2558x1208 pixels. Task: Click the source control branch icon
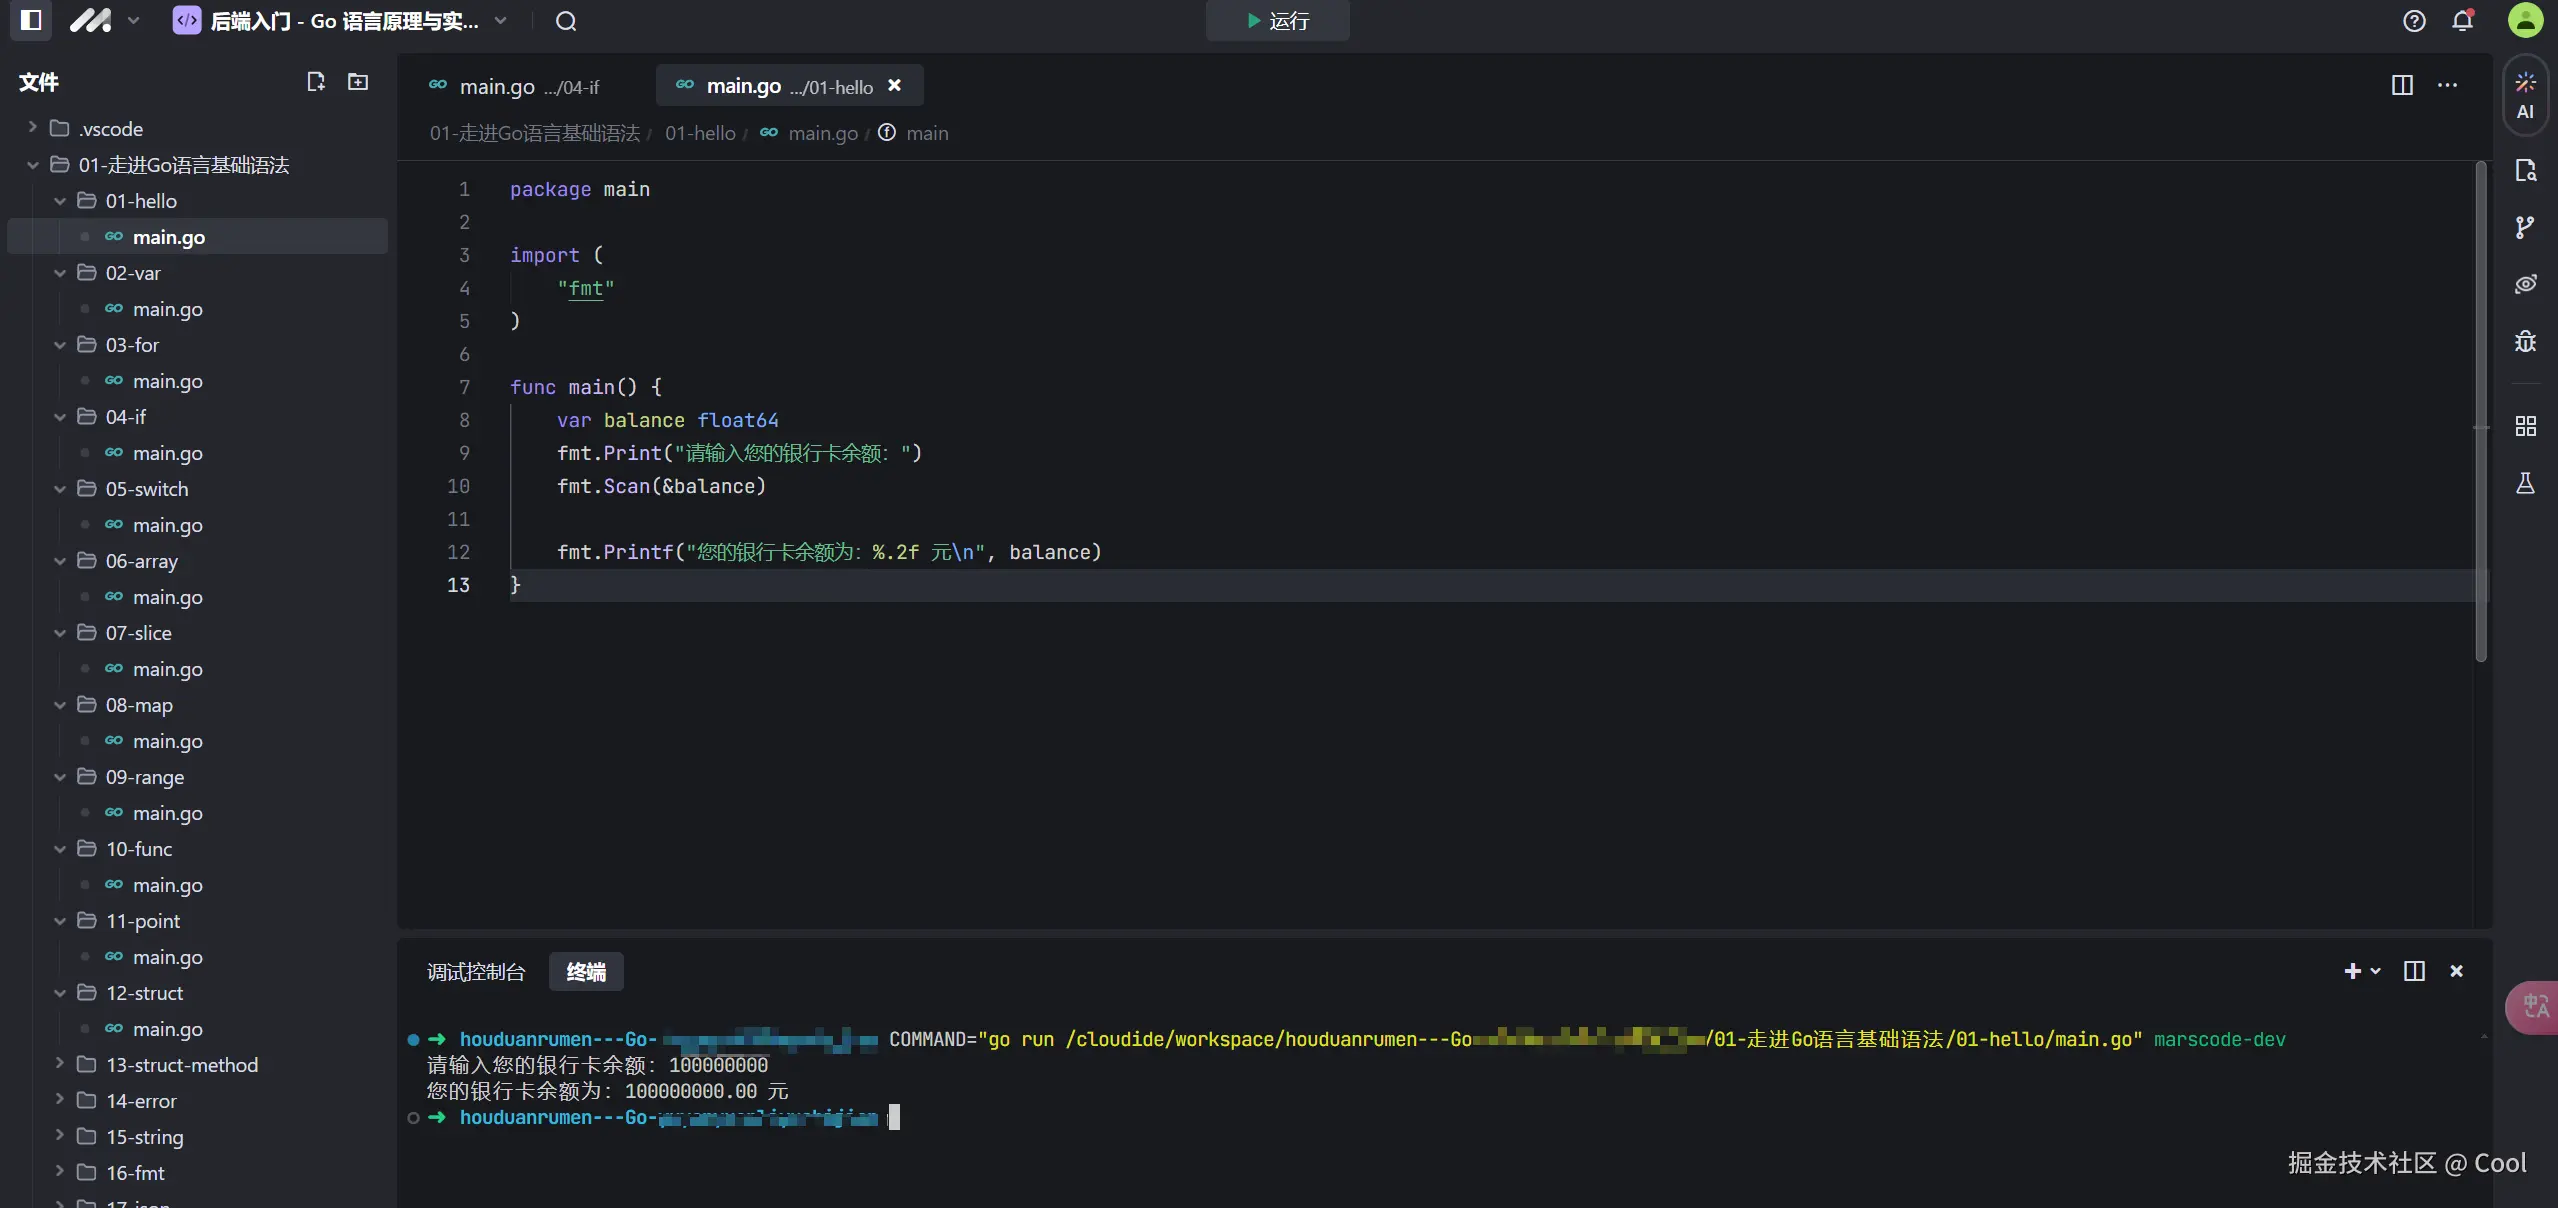(2525, 228)
